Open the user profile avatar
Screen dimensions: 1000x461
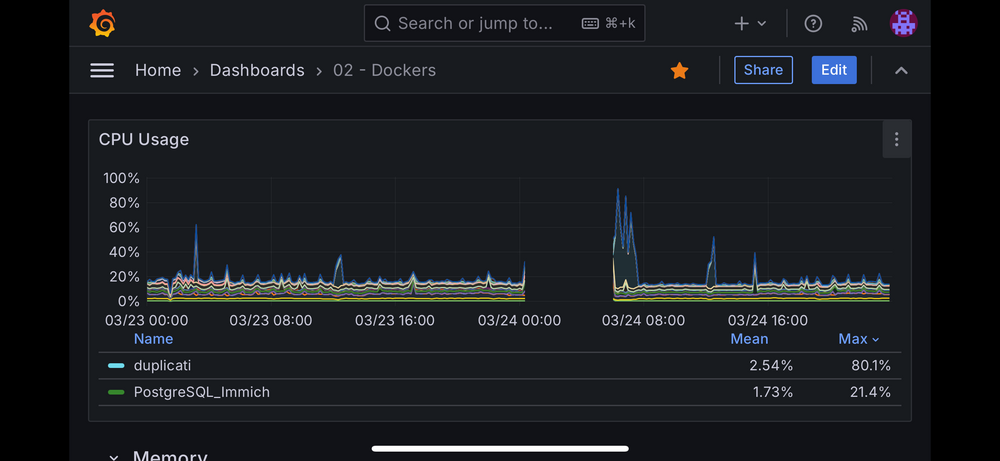pos(904,24)
